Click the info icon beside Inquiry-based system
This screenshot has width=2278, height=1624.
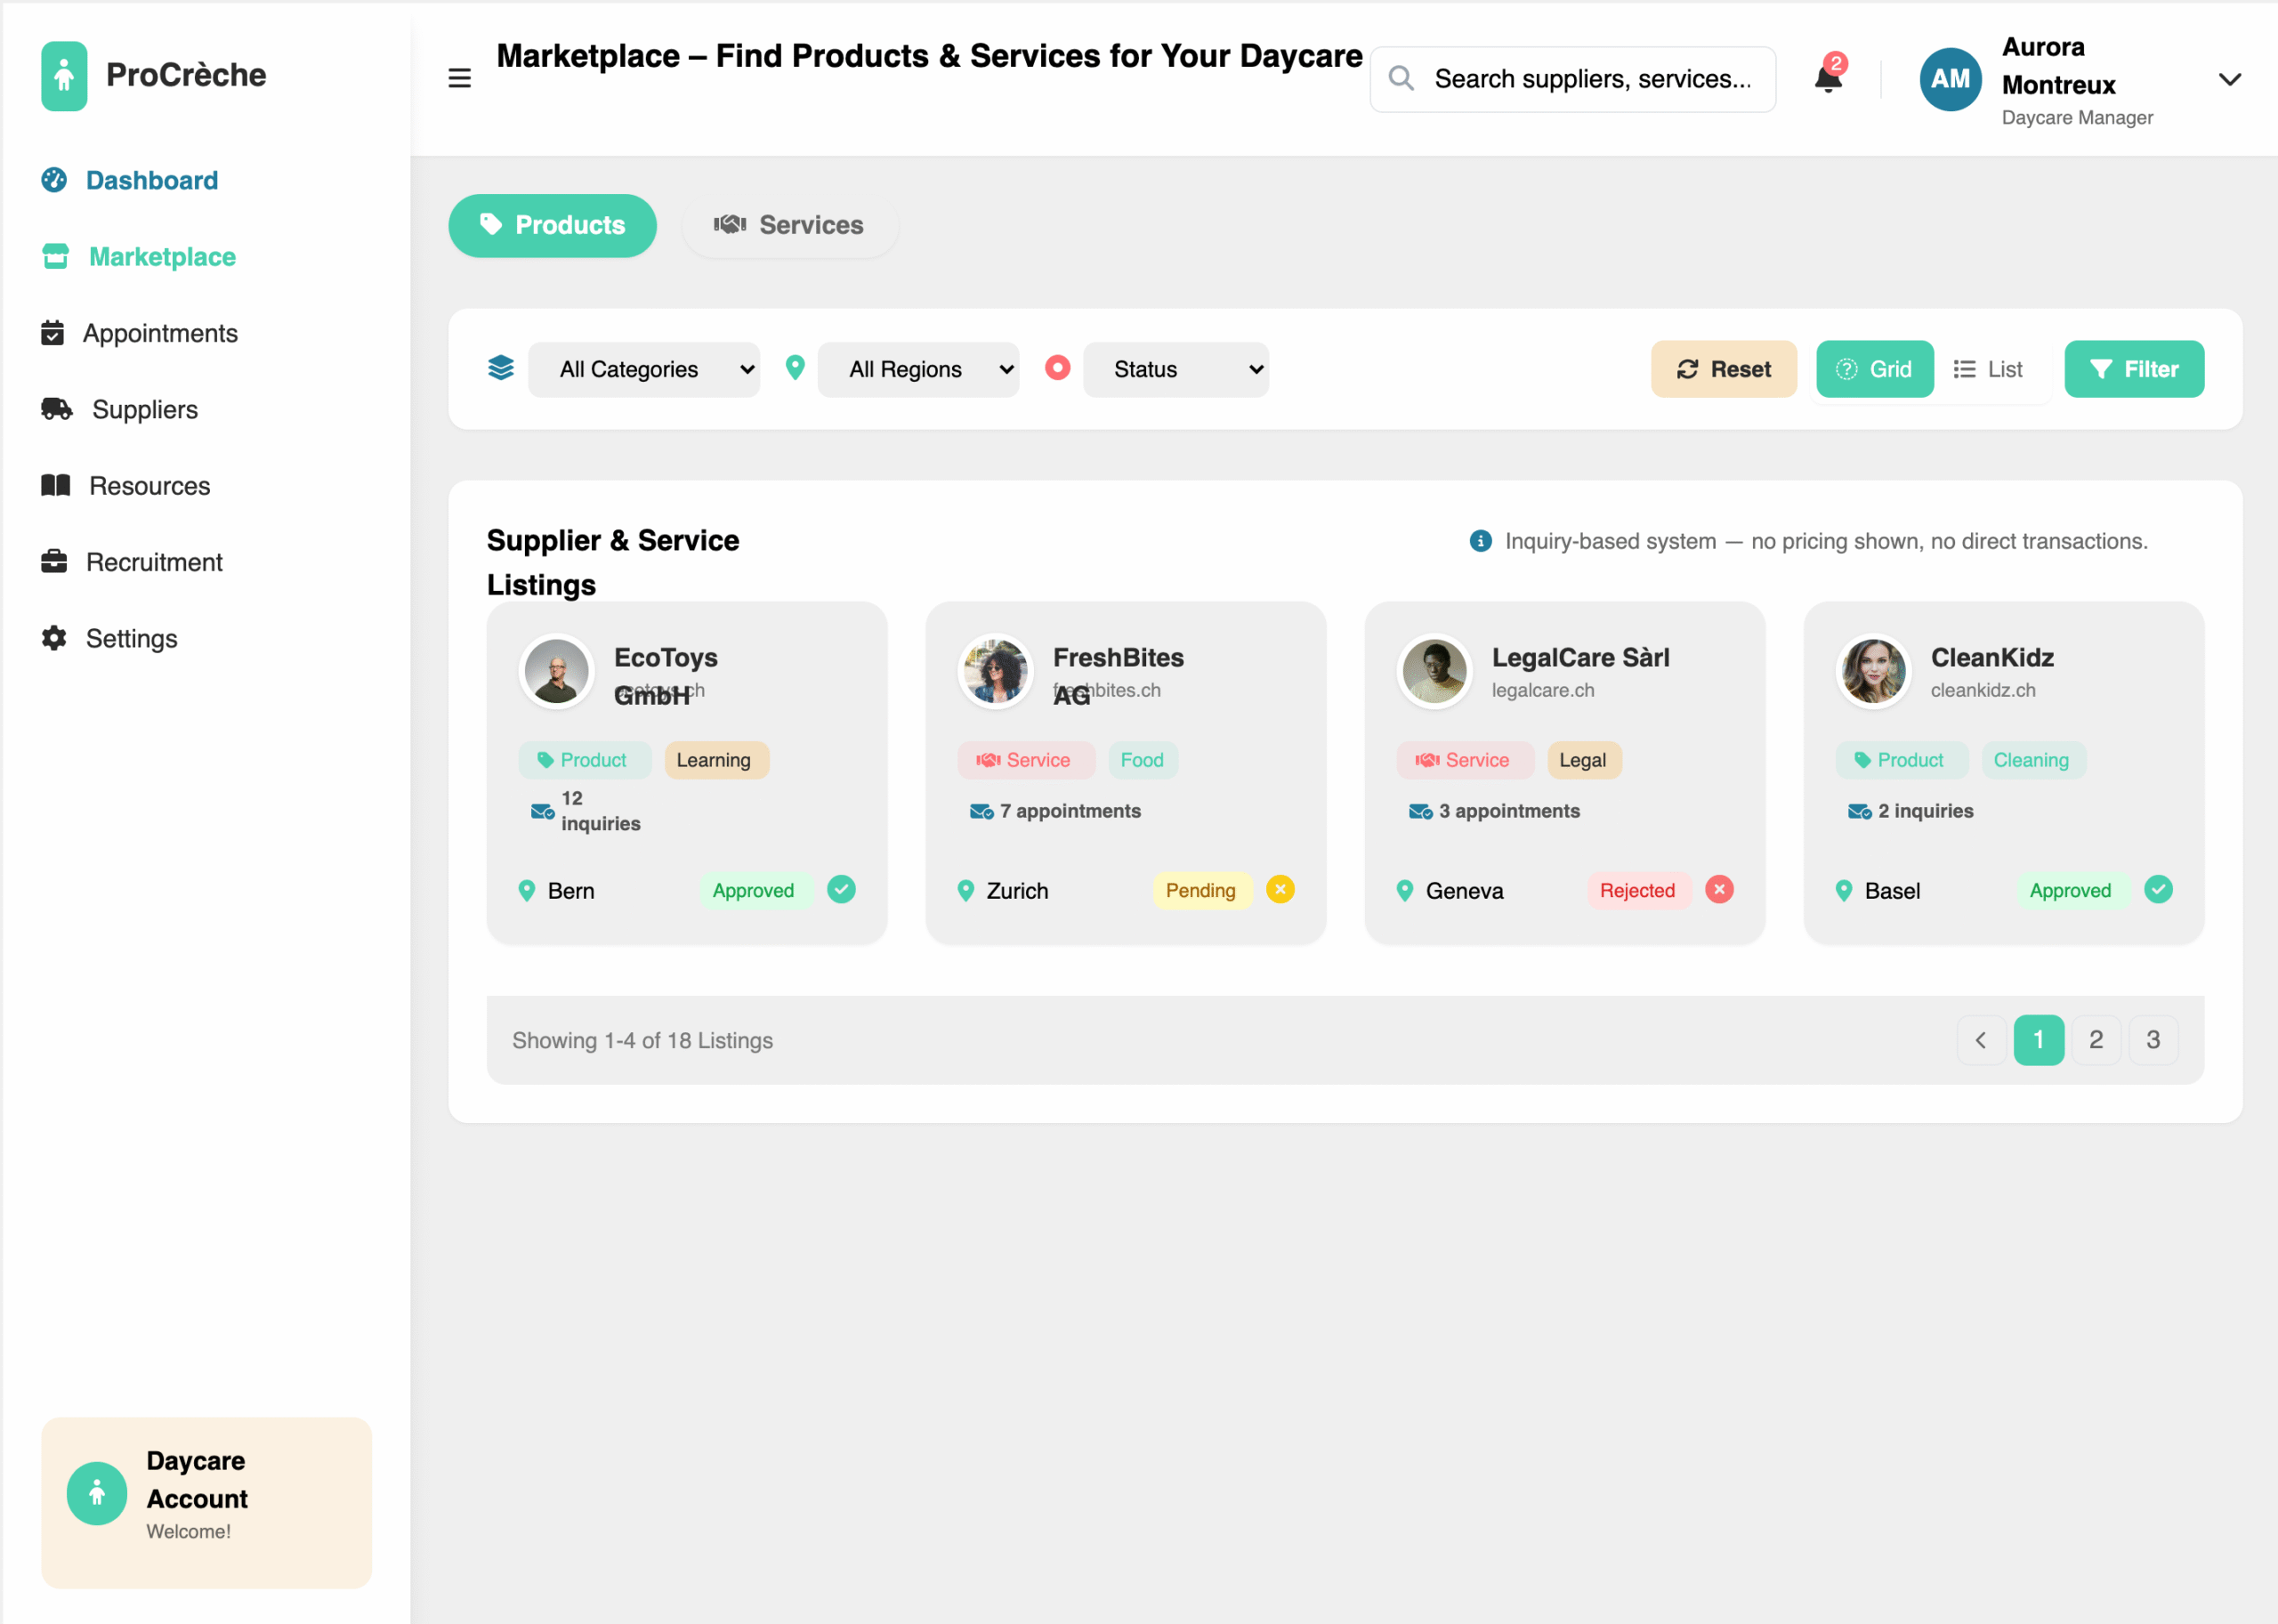[1480, 541]
